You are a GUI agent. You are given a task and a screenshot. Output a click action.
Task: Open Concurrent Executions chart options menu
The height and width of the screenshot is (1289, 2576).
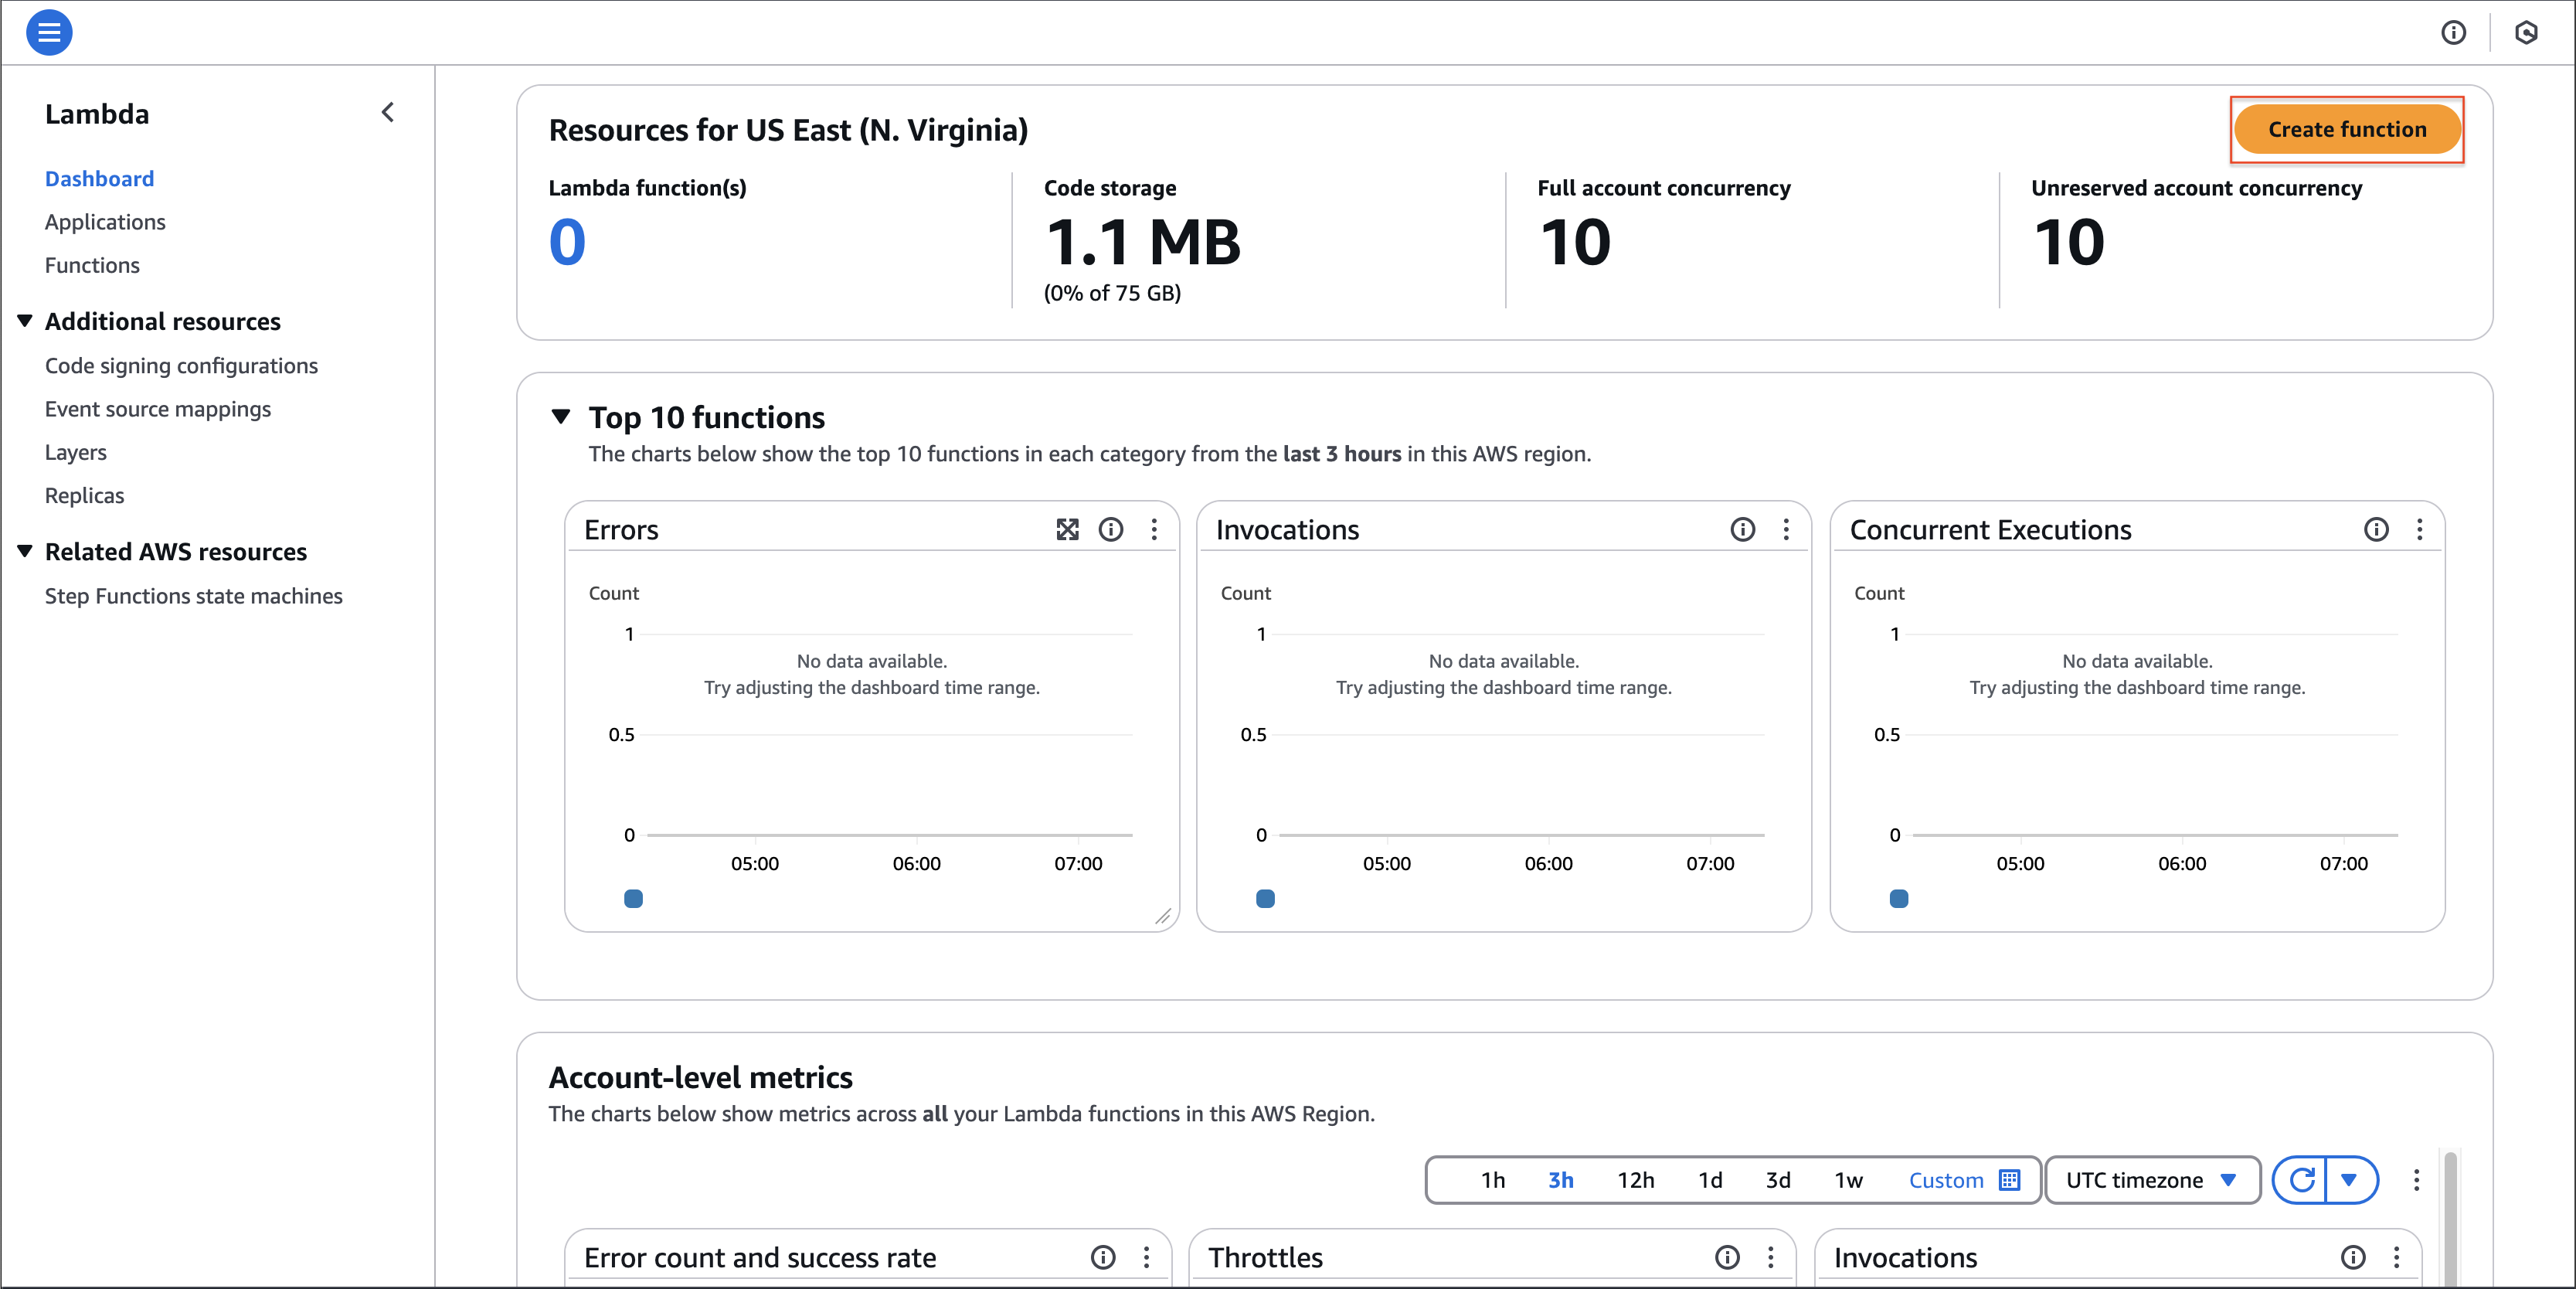(2419, 529)
